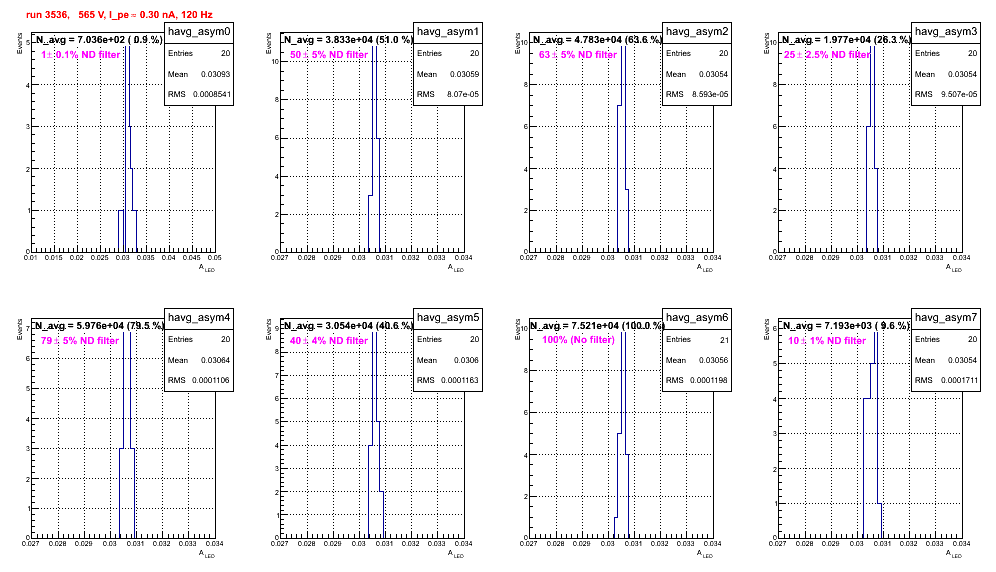Click Mean value 0.03064 in havg_asym4
996x572 pixels.
pyautogui.click(x=215, y=360)
